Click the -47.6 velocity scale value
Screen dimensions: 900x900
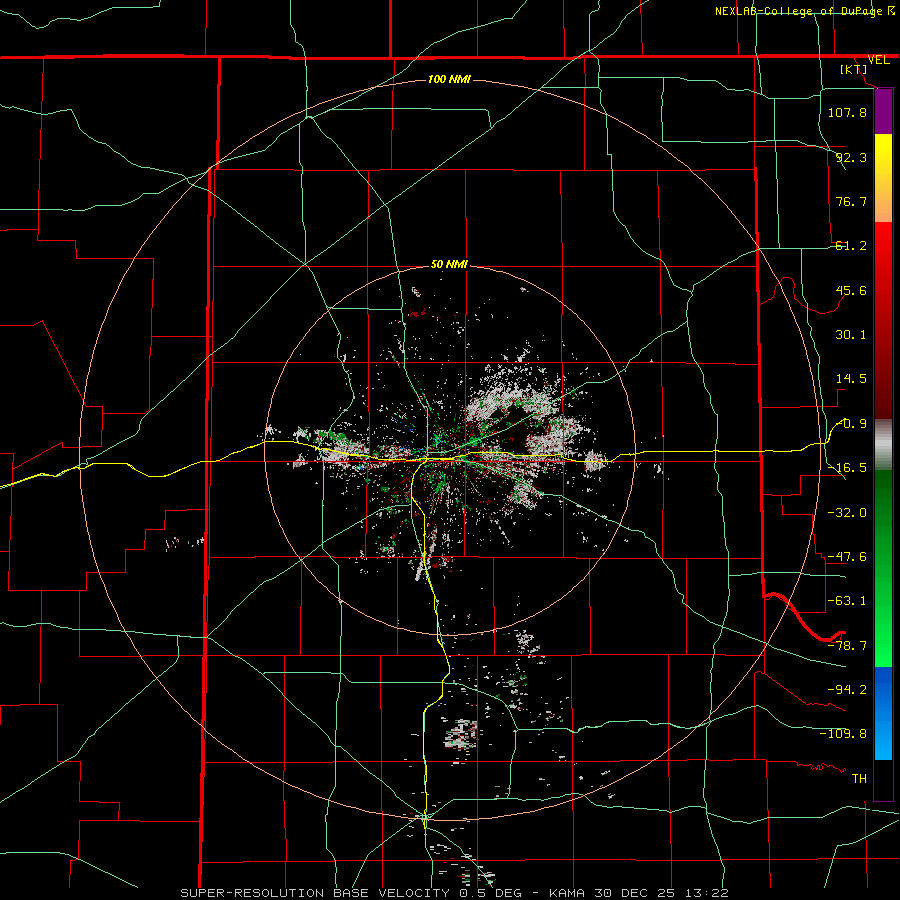847,557
